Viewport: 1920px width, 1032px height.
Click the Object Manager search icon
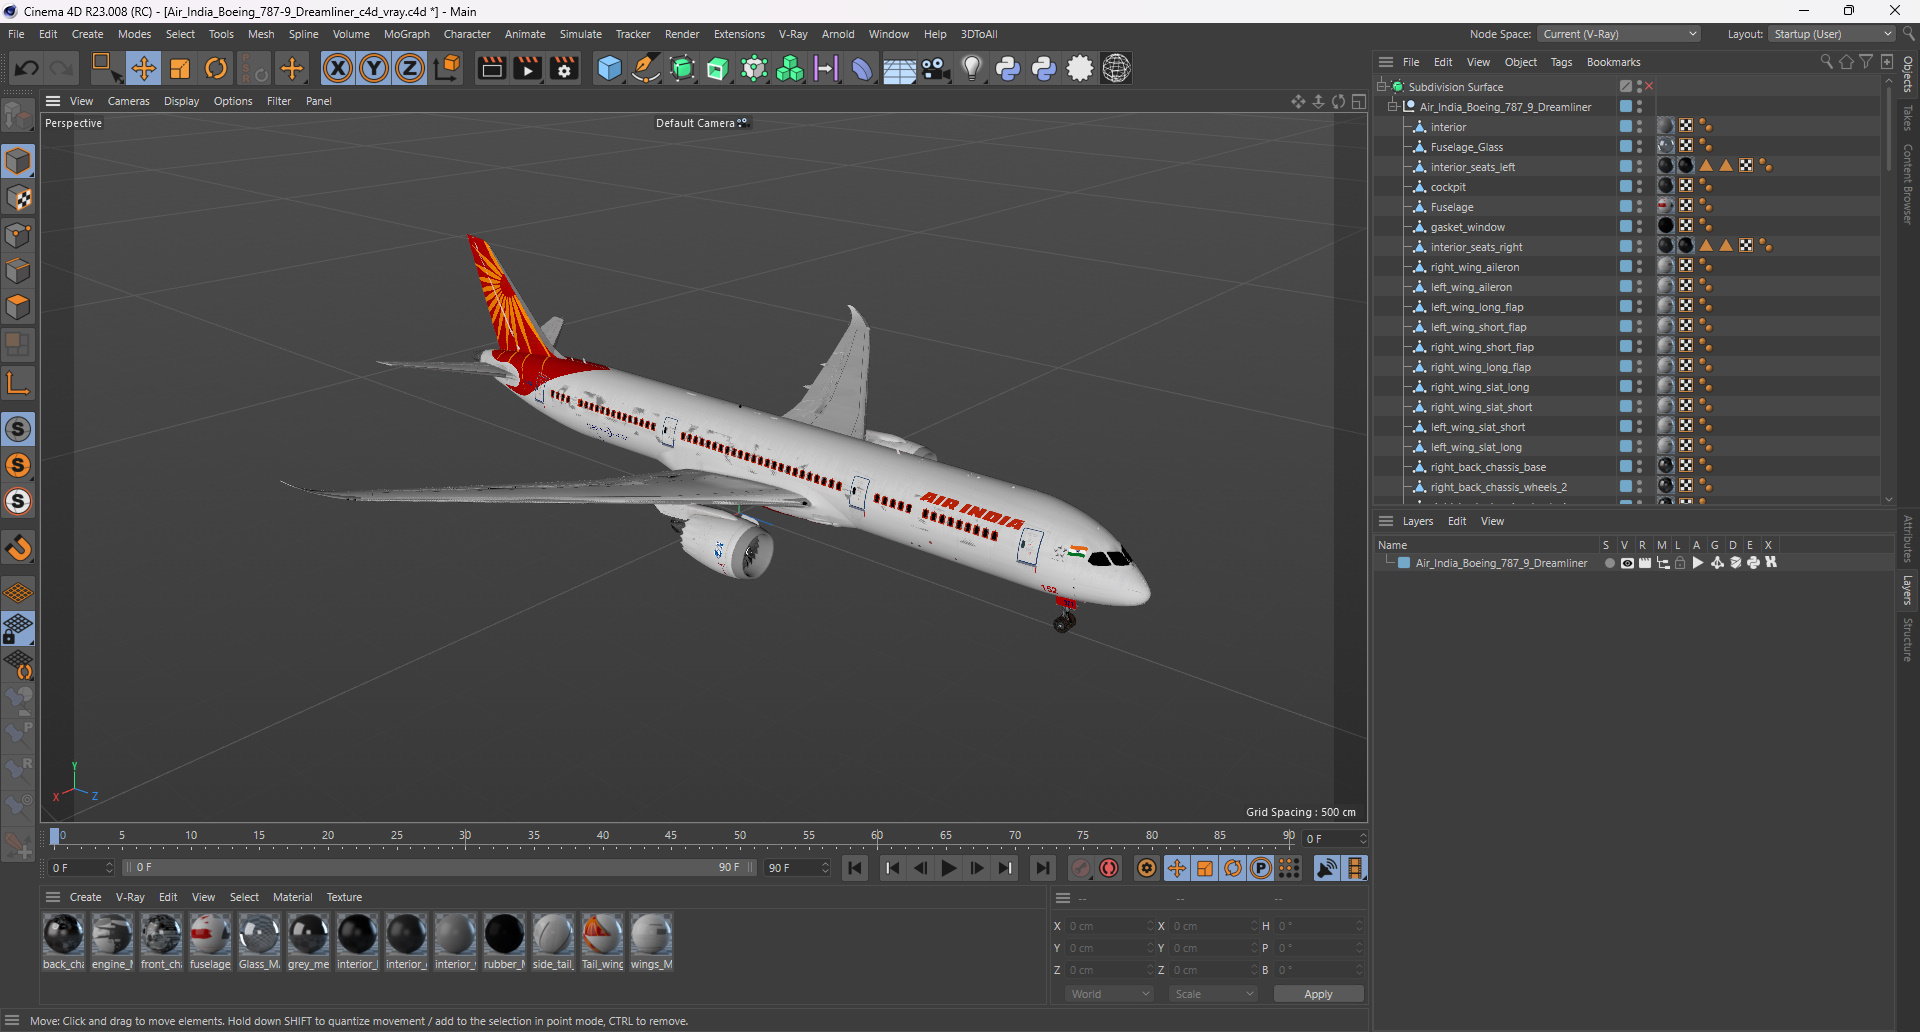coord(1826,62)
